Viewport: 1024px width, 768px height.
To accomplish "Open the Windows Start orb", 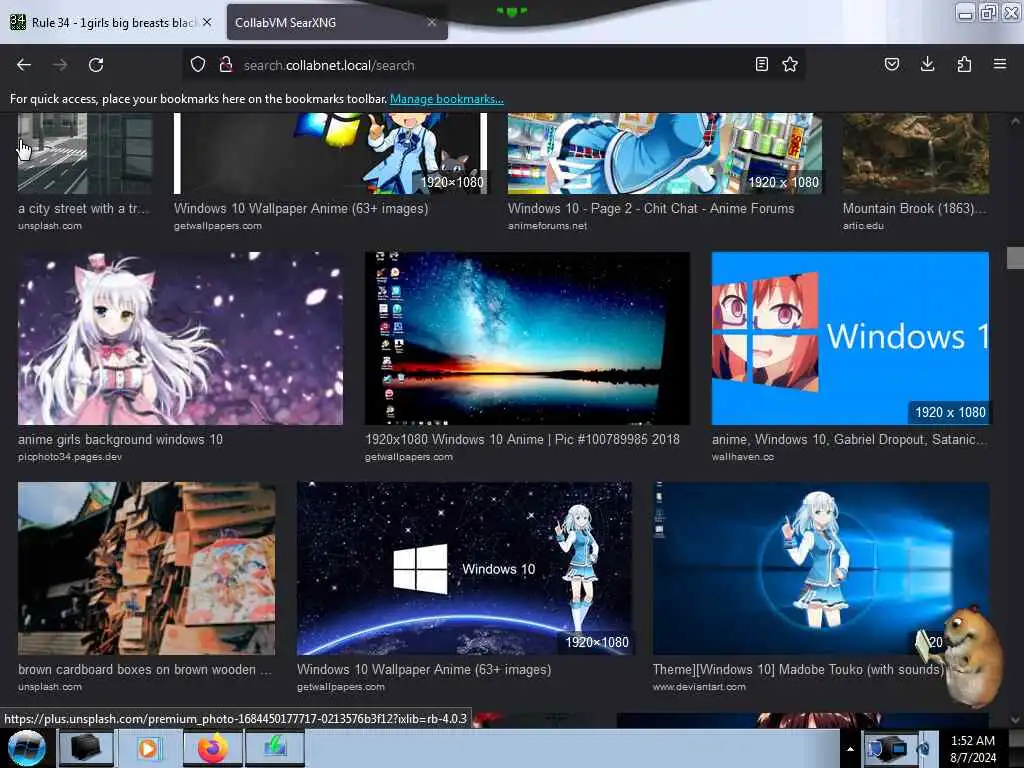I will [26, 748].
